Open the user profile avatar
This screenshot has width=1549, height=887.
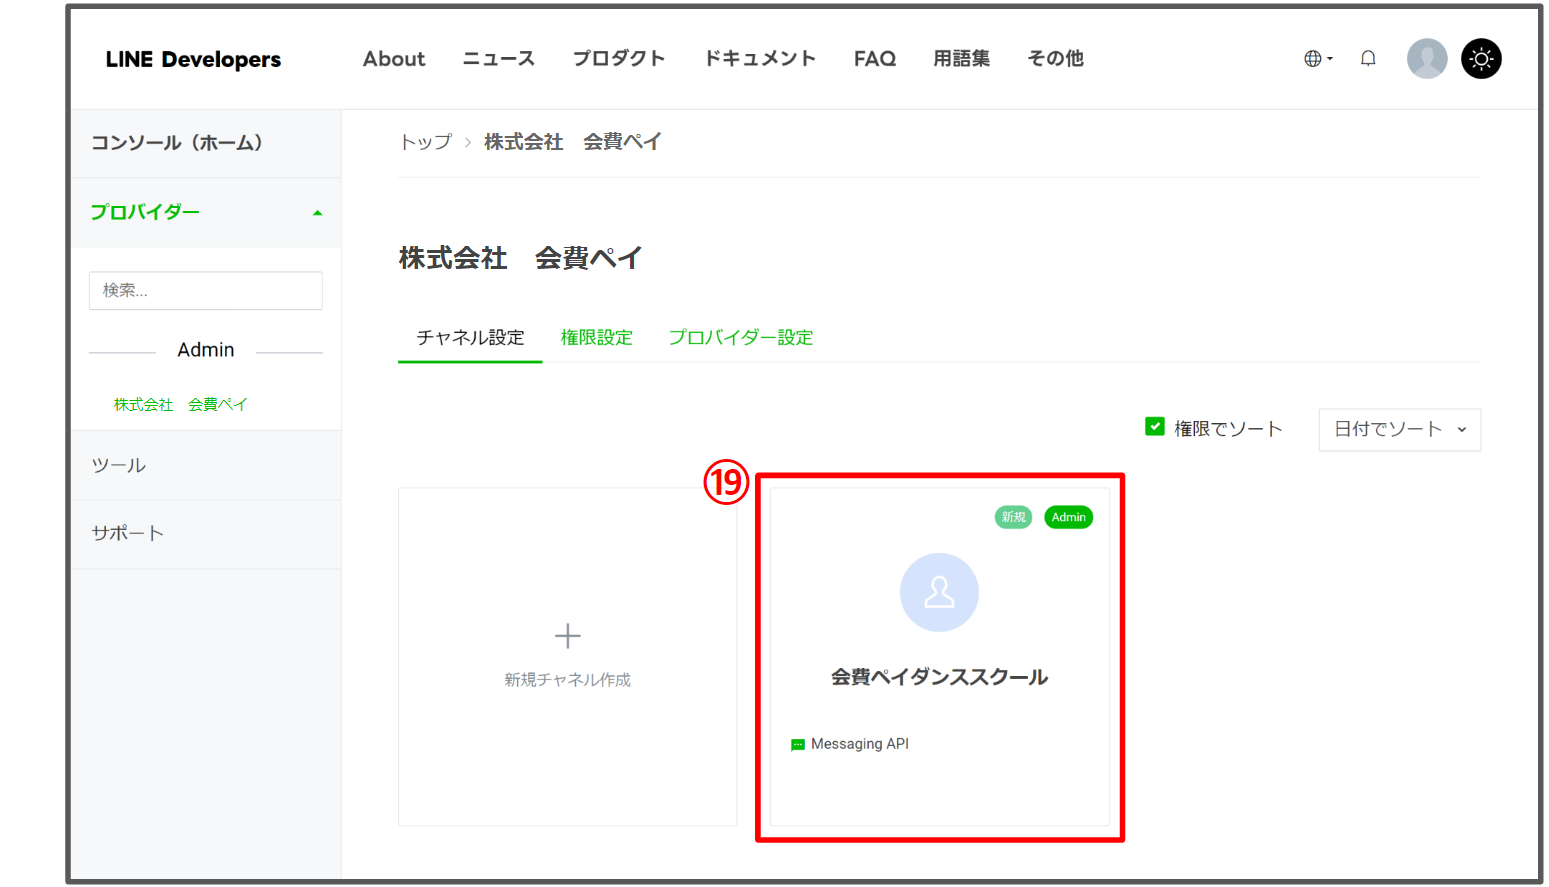(x=1427, y=59)
